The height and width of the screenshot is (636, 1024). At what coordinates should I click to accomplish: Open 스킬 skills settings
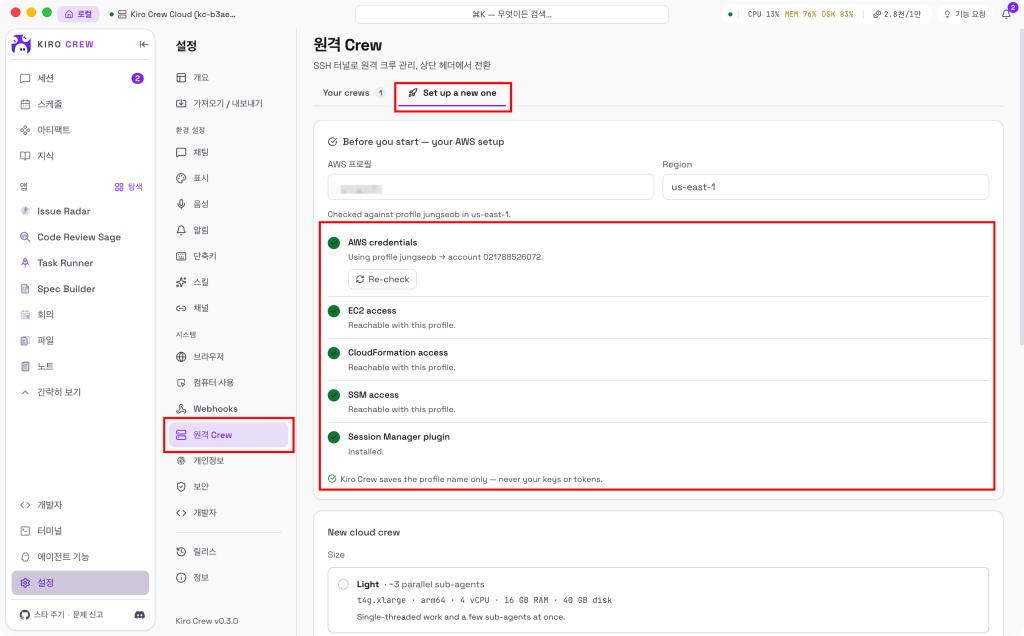tap(228, 281)
